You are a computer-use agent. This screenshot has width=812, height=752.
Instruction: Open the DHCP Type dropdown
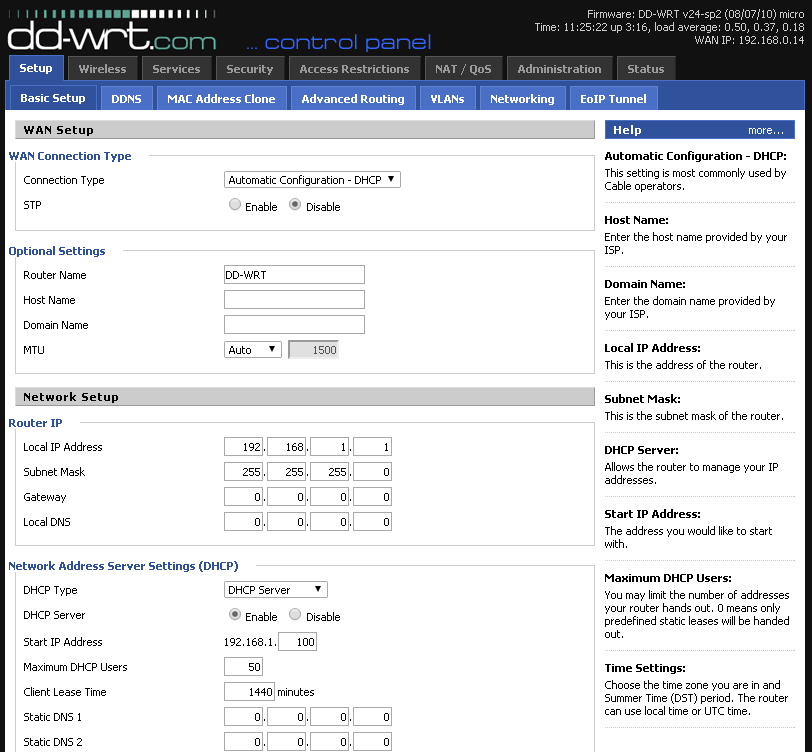pyautogui.click(x=276, y=589)
